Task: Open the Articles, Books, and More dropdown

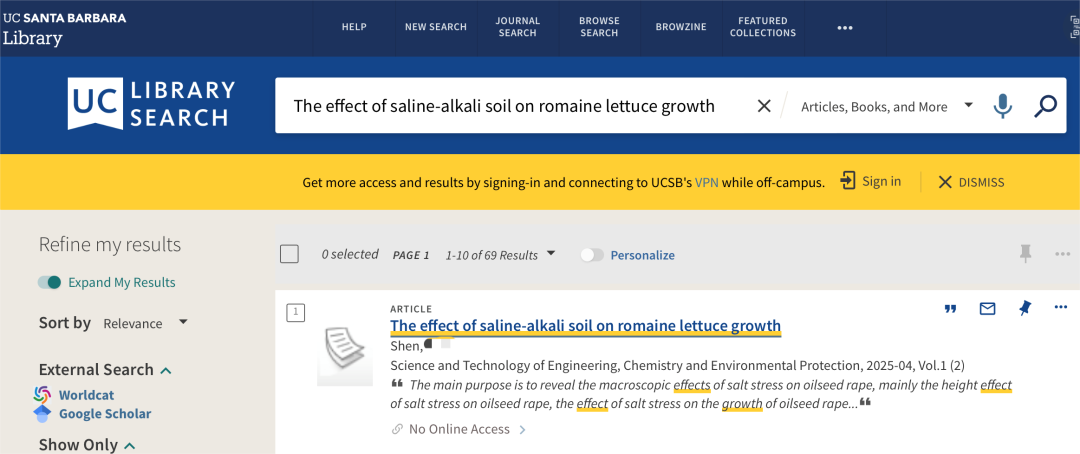Action: [x=887, y=106]
